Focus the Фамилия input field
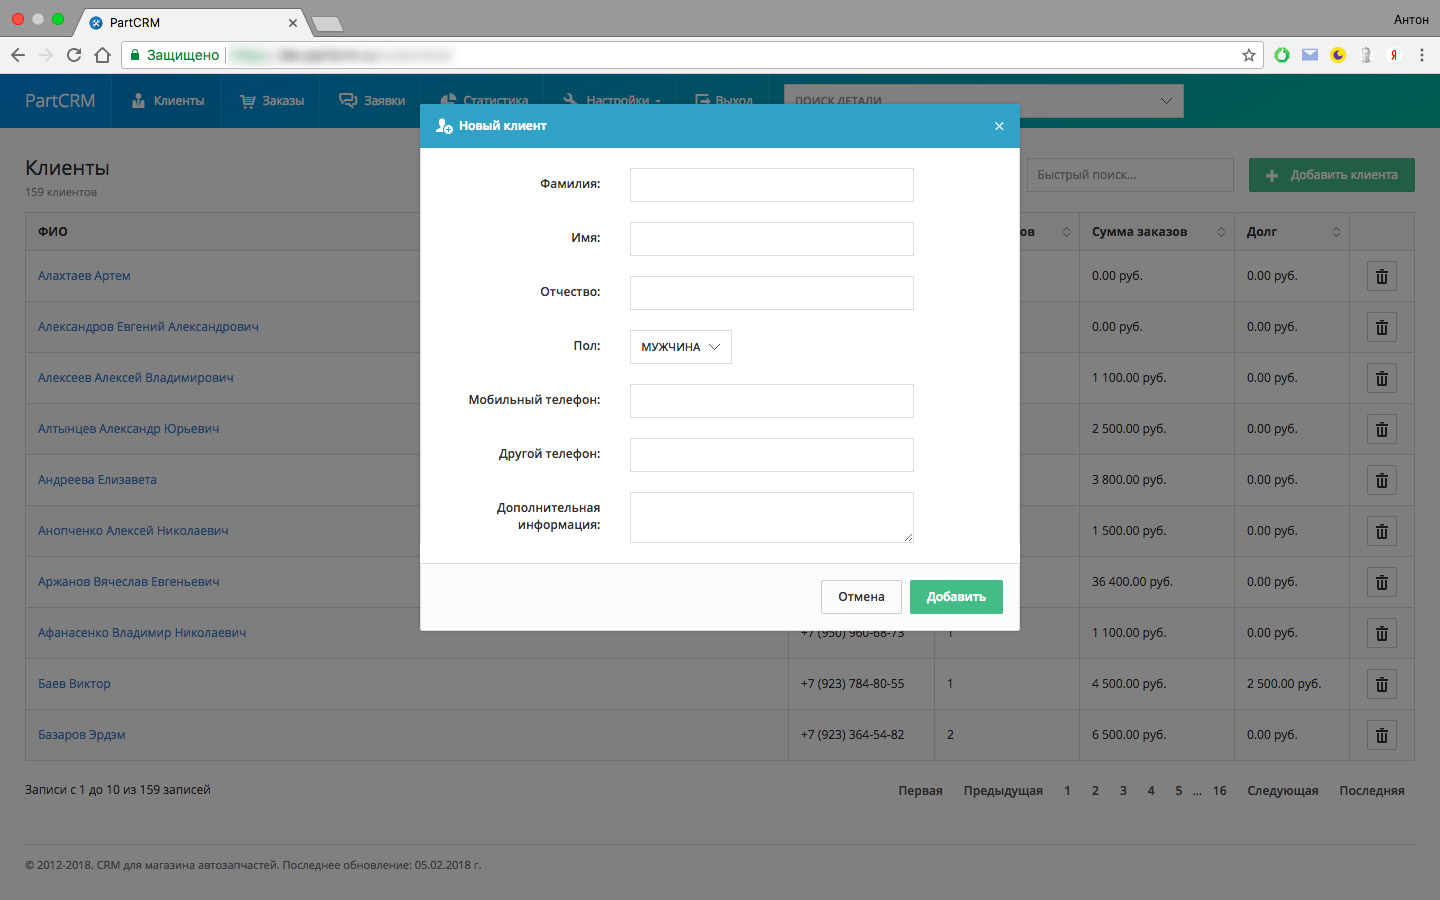This screenshot has height=900, width=1440. [771, 185]
